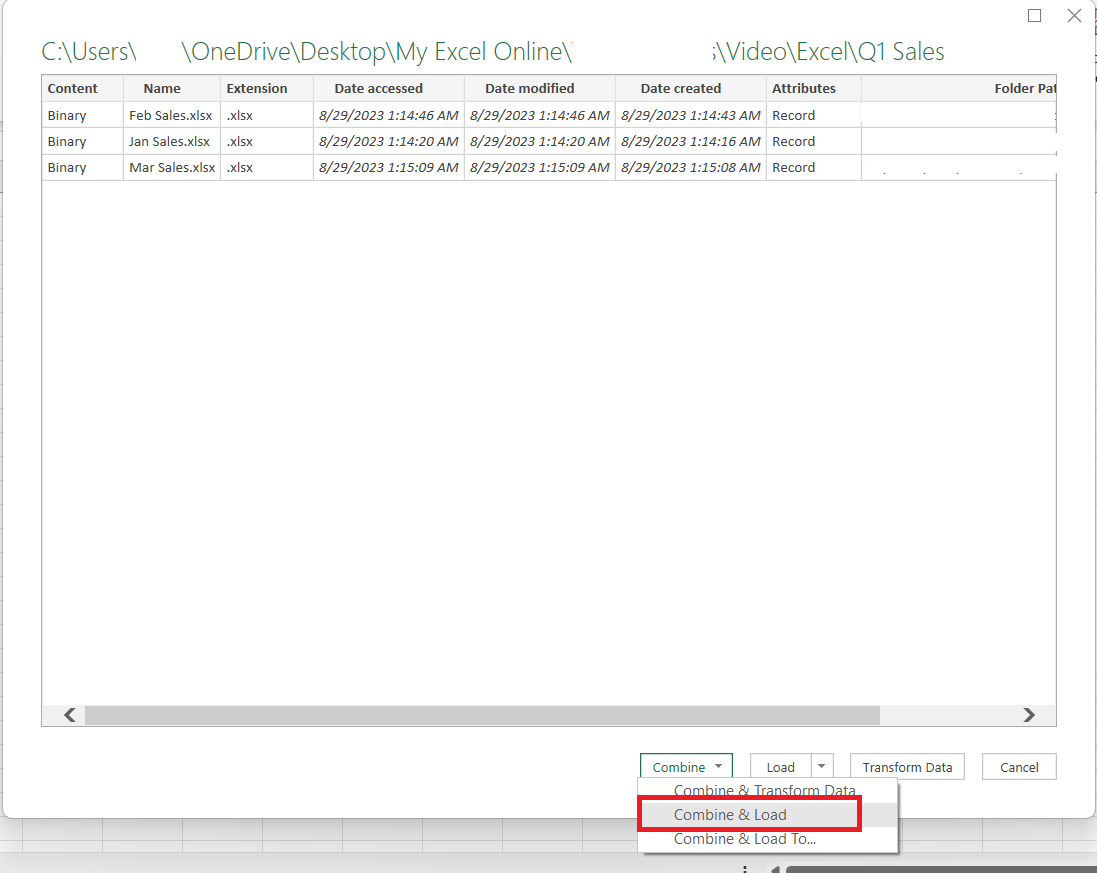Select the Feb Sales.xlsx row
1097x873 pixels.
(548, 115)
